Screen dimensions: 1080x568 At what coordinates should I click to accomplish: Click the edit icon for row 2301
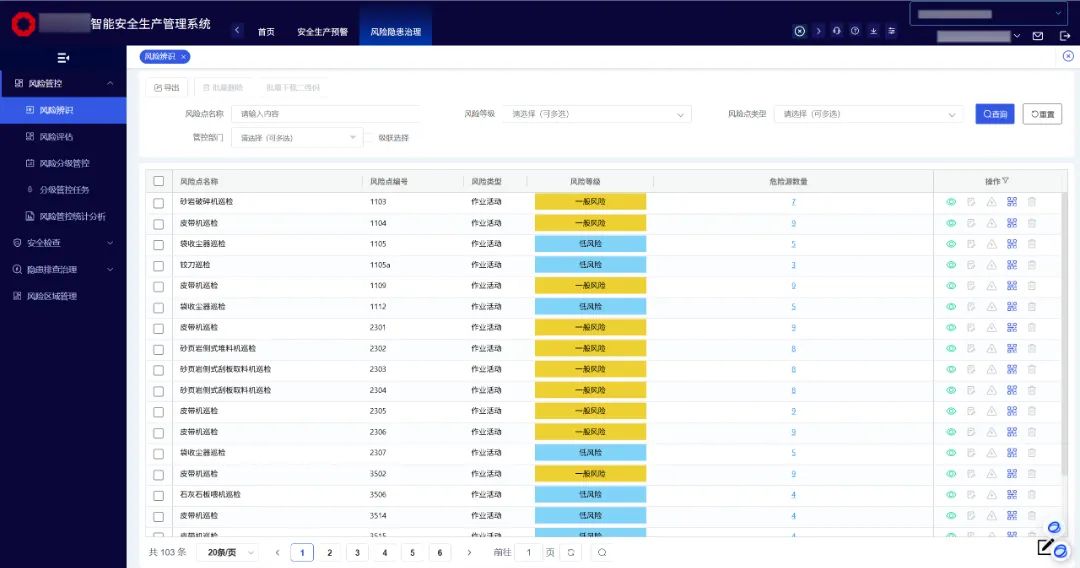tap(971, 328)
